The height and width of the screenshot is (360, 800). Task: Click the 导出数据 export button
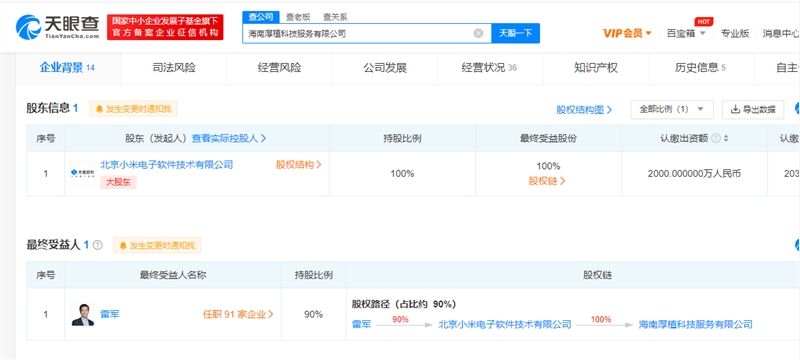point(753,110)
